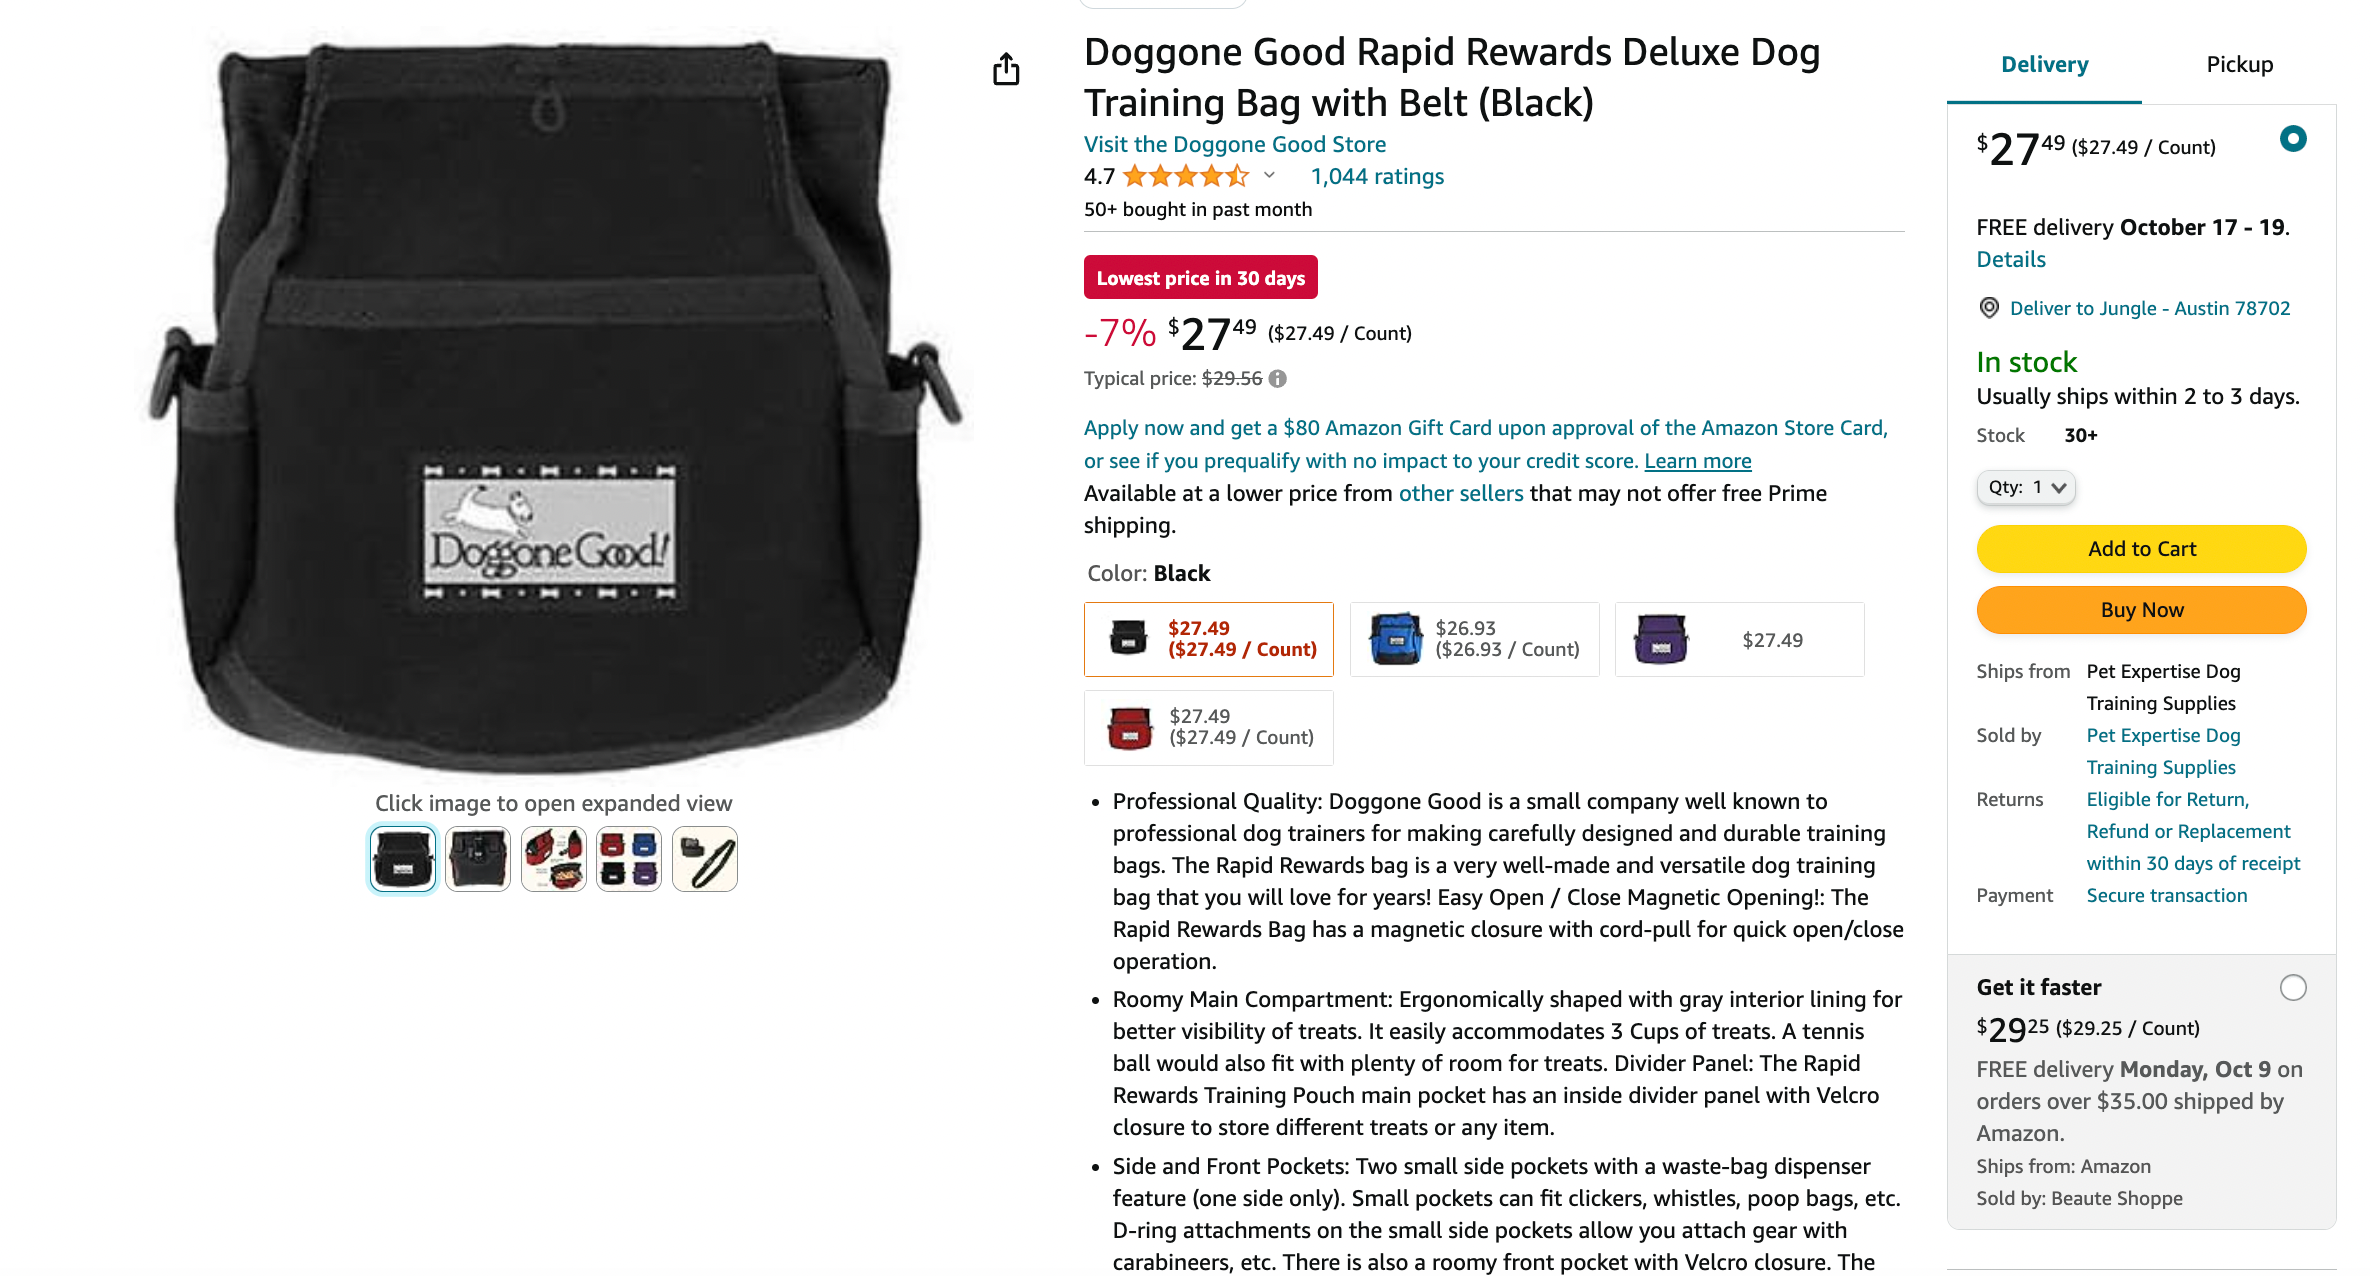Select the second product thumbnail image
This screenshot has width=2370, height=1276.
478,859
